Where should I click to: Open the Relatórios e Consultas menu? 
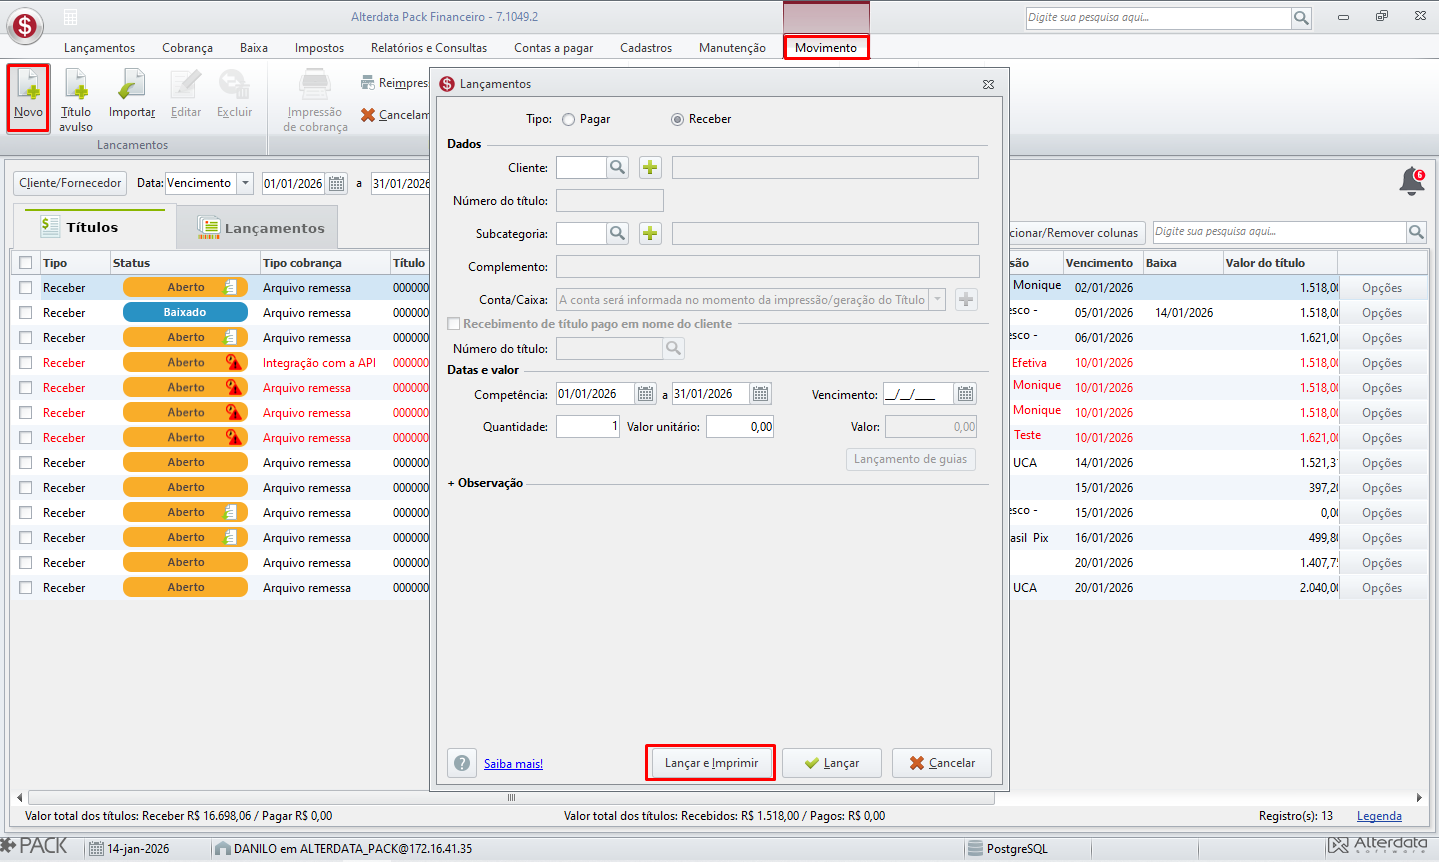pos(429,48)
